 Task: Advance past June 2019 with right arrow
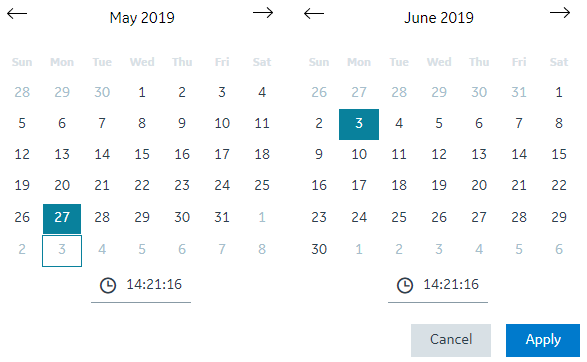click(x=560, y=13)
